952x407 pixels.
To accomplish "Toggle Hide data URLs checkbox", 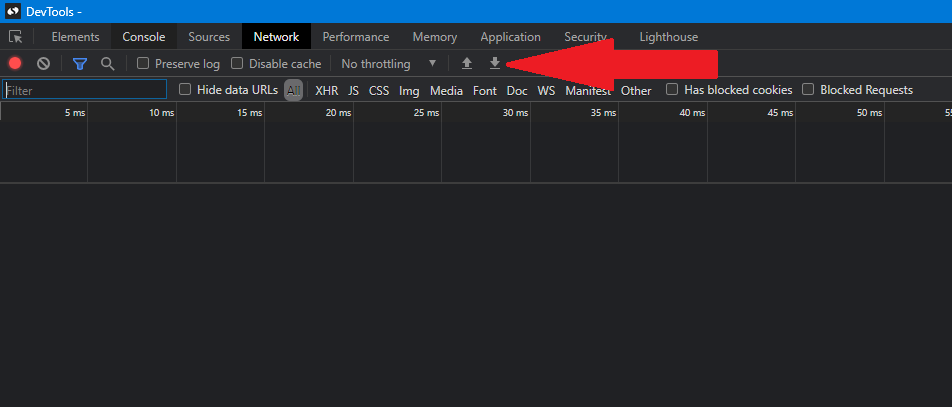I will (185, 90).
